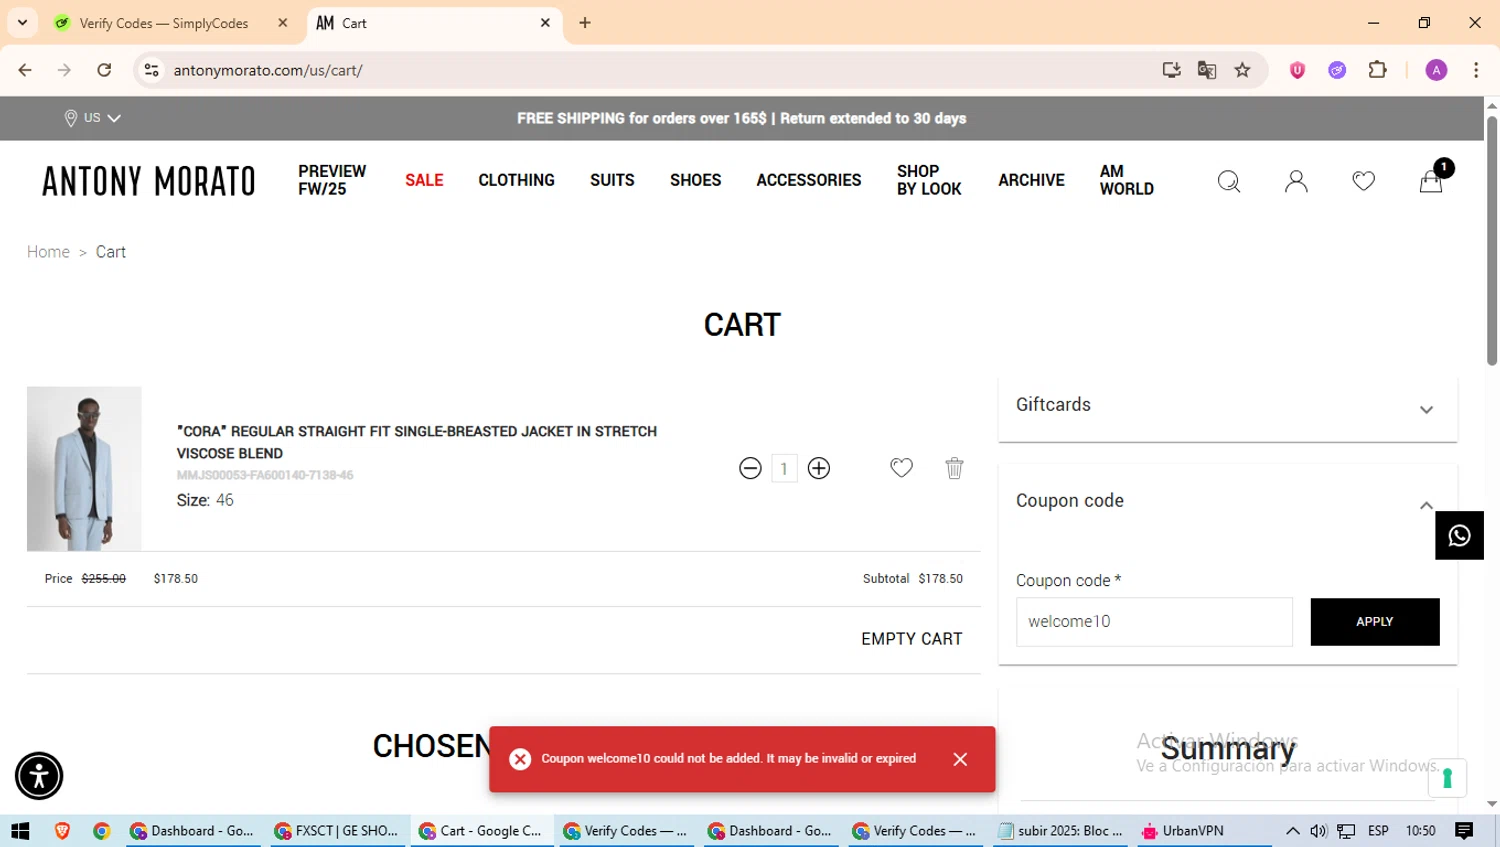Open the taskbar volume icon

(1318, 831)
